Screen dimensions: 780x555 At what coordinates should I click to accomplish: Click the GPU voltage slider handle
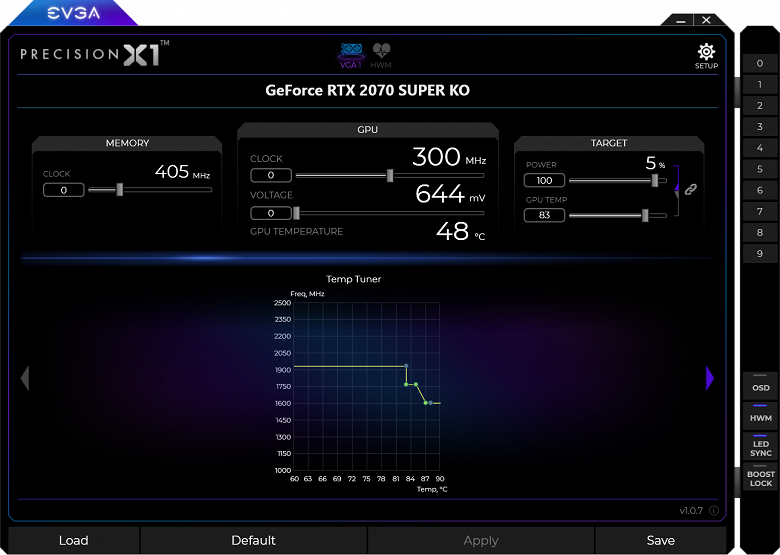point(296,213)
